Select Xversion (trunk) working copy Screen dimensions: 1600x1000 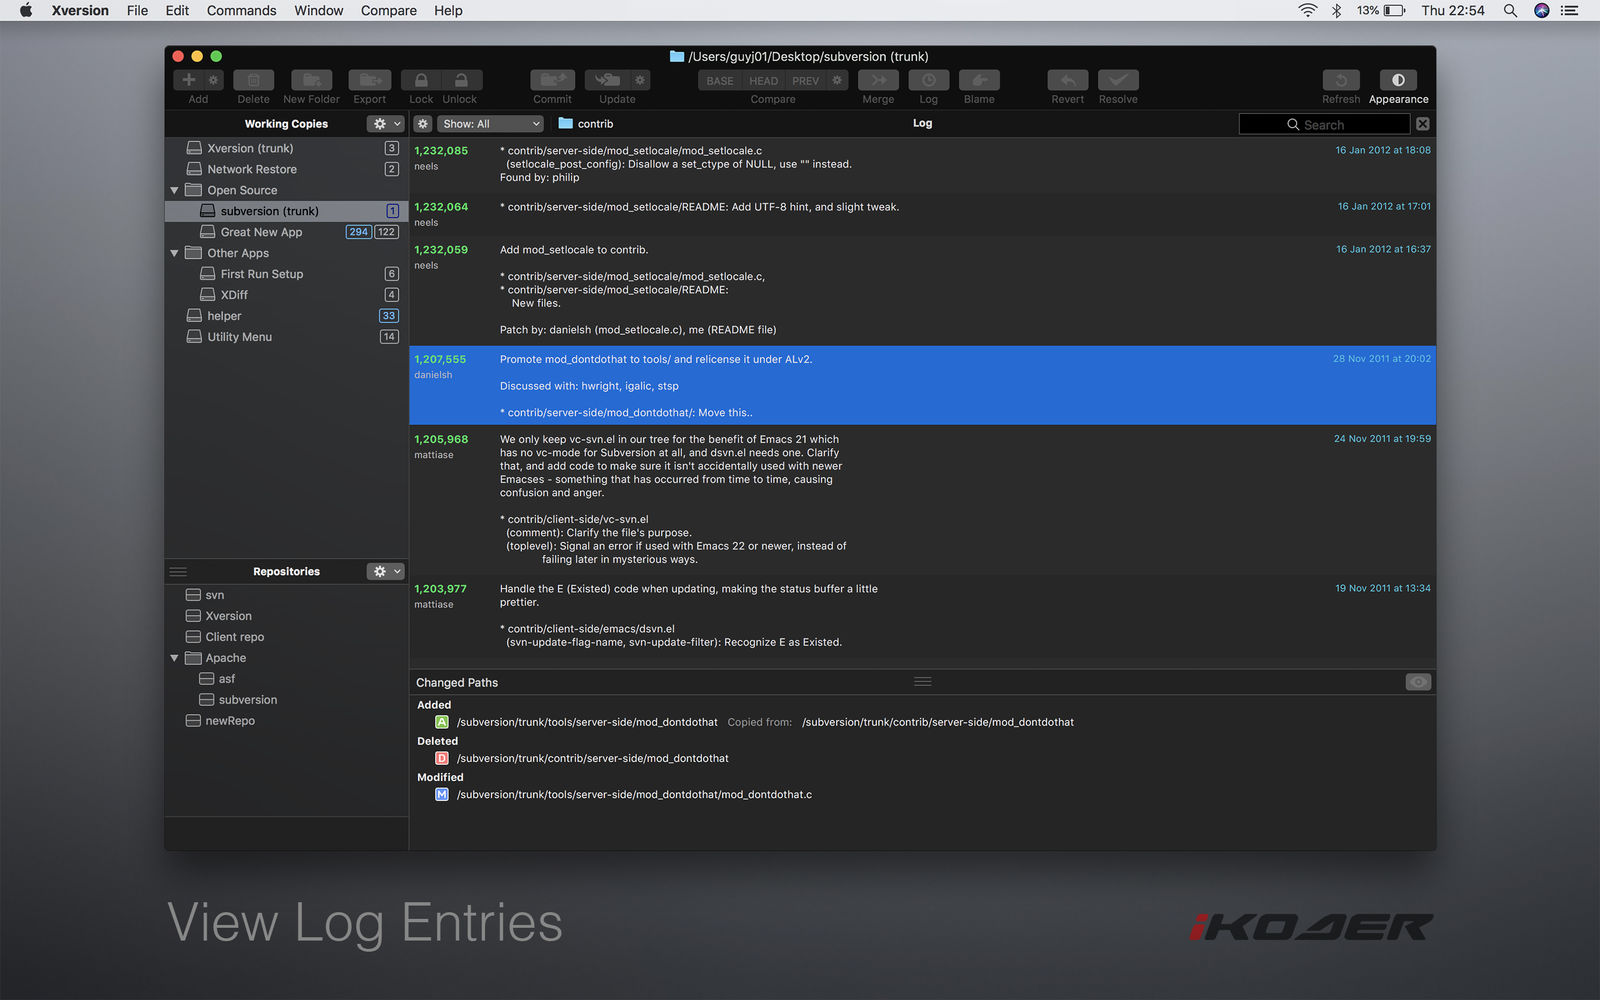point(287,148)
